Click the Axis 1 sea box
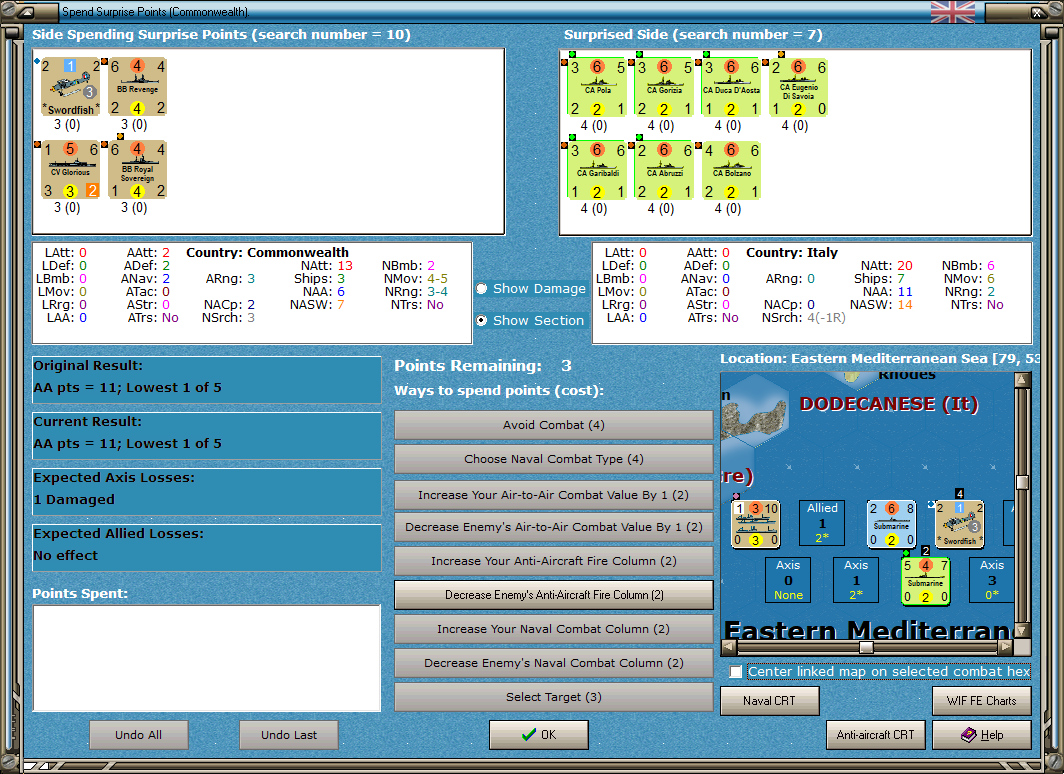This screenshot has height=774, width=1064. click(x=856, y=580)
